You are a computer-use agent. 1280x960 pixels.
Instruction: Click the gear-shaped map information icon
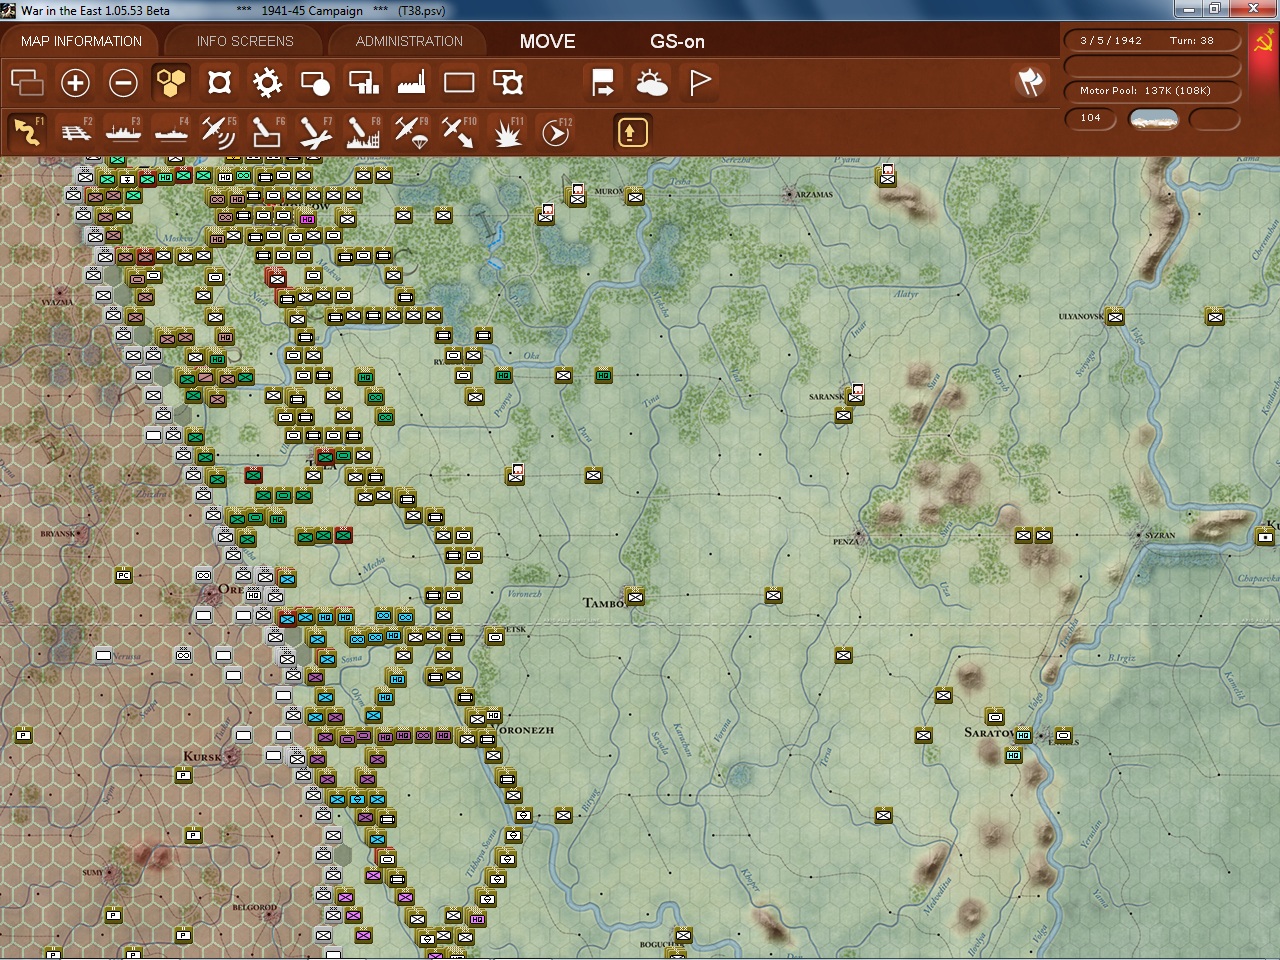[x=267, y=82]
